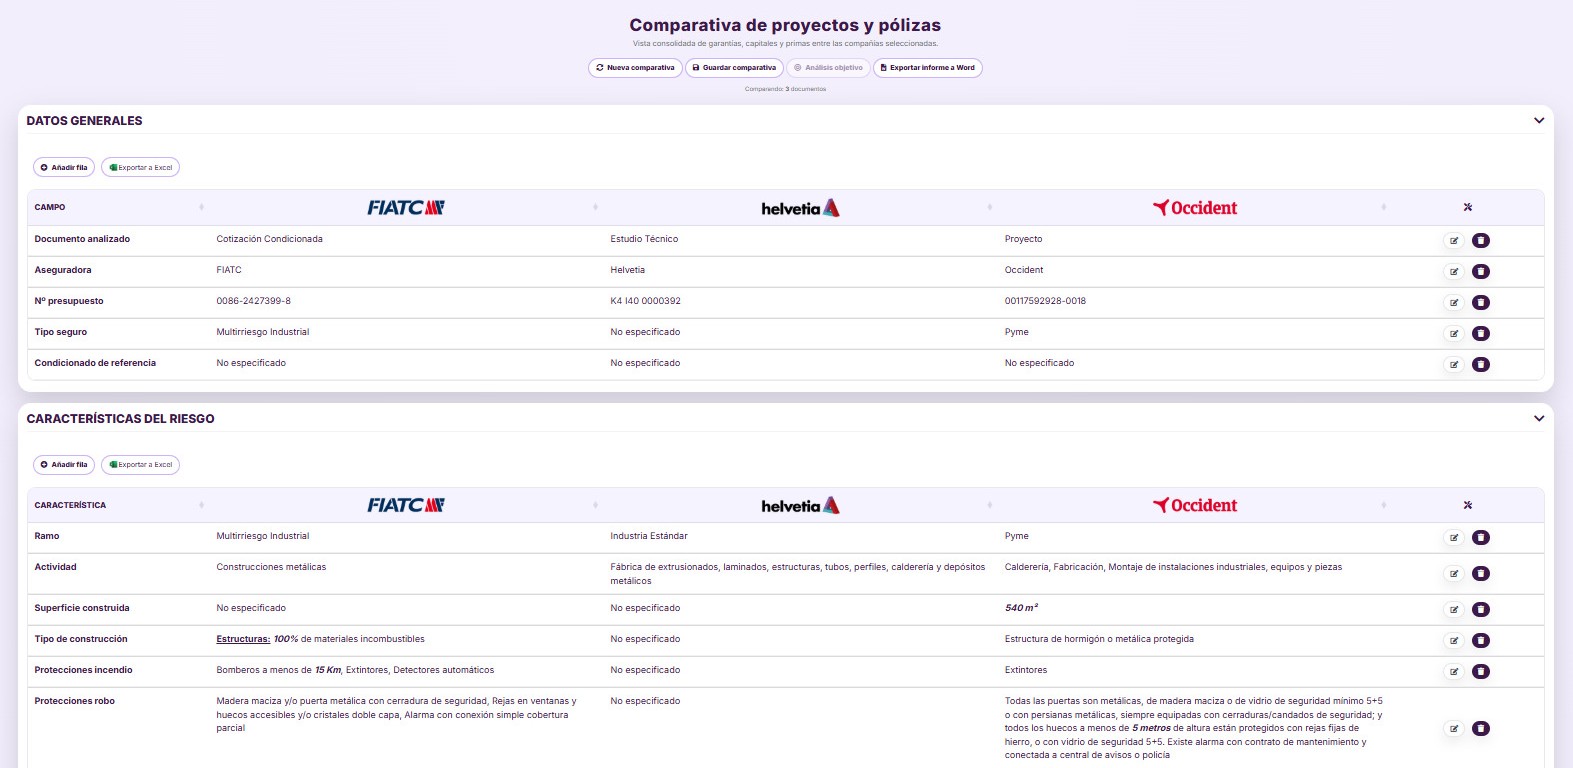Click the 'Estructuras:' underlined text
This screenshot has width=1573, height=768.
243,639
